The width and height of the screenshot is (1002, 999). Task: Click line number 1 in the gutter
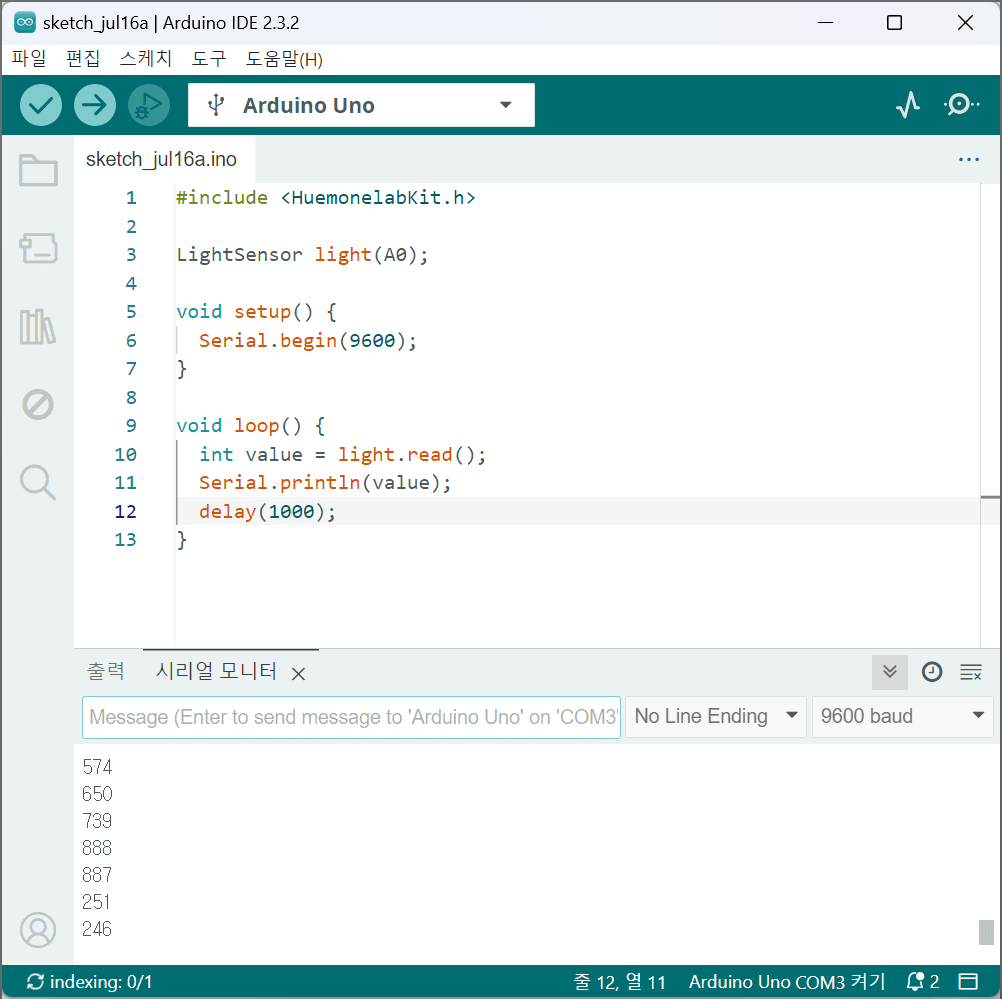point(131,197)
